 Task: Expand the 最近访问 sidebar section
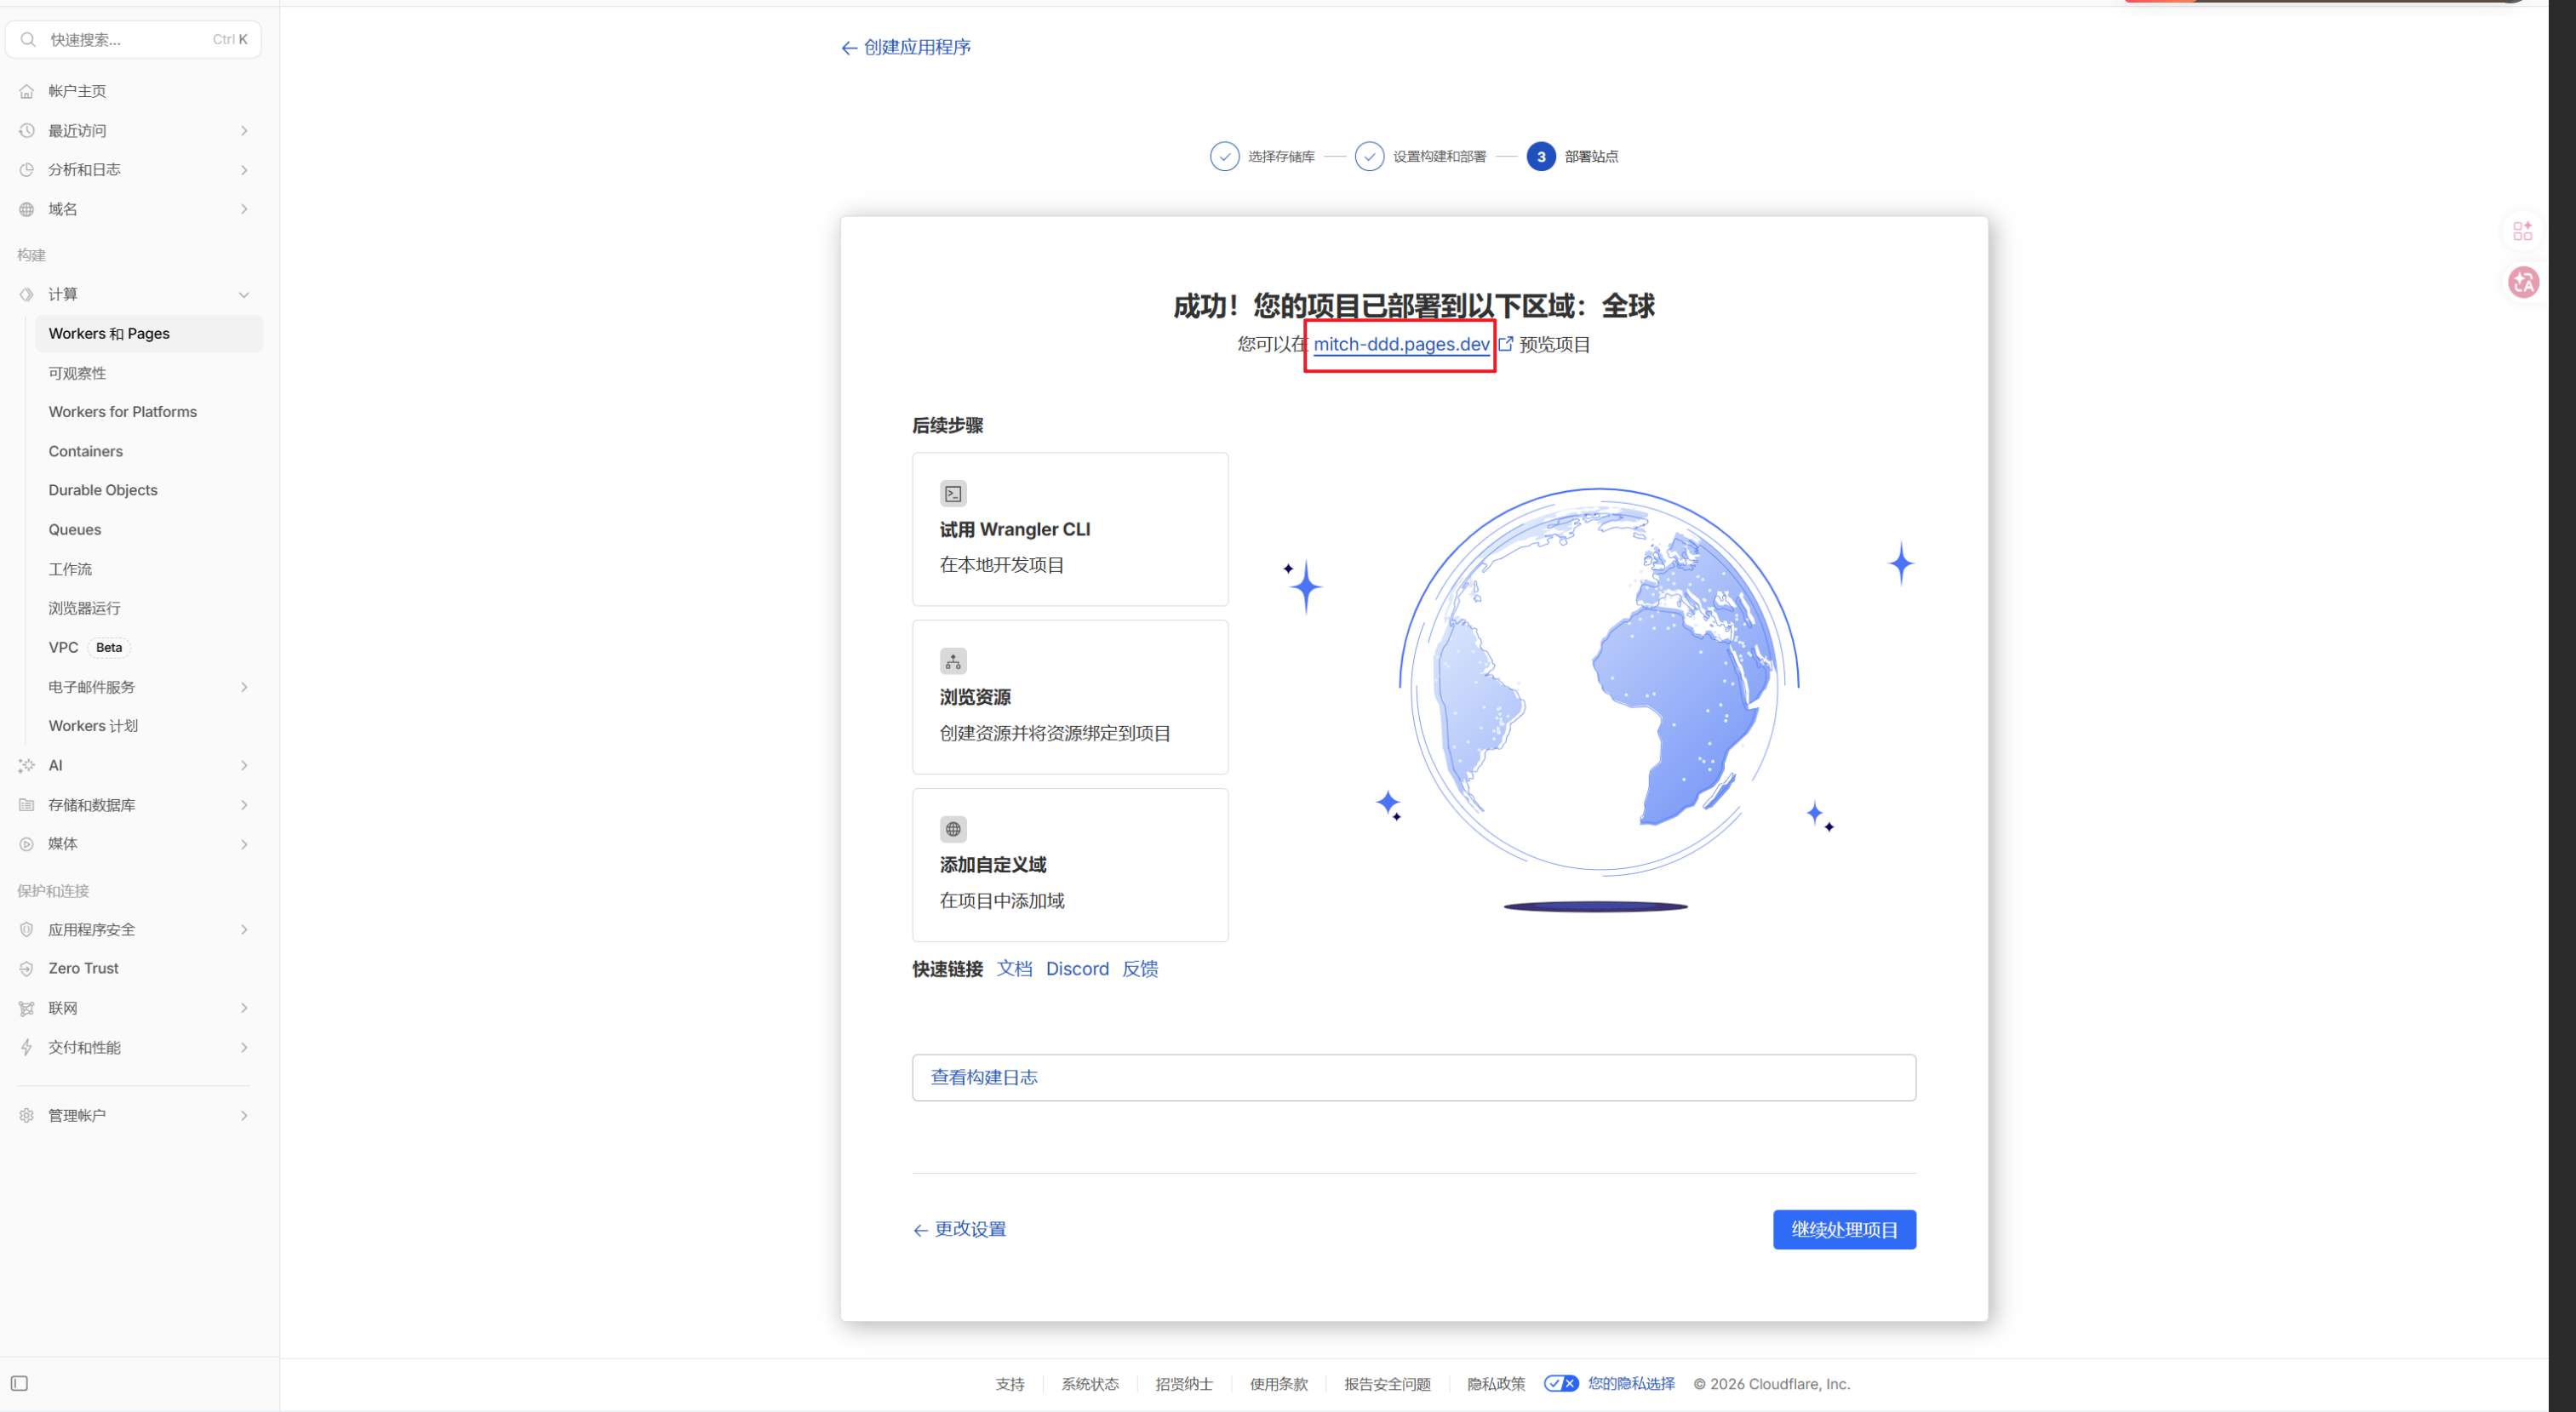pyautogui.click(x=244, y=131)
